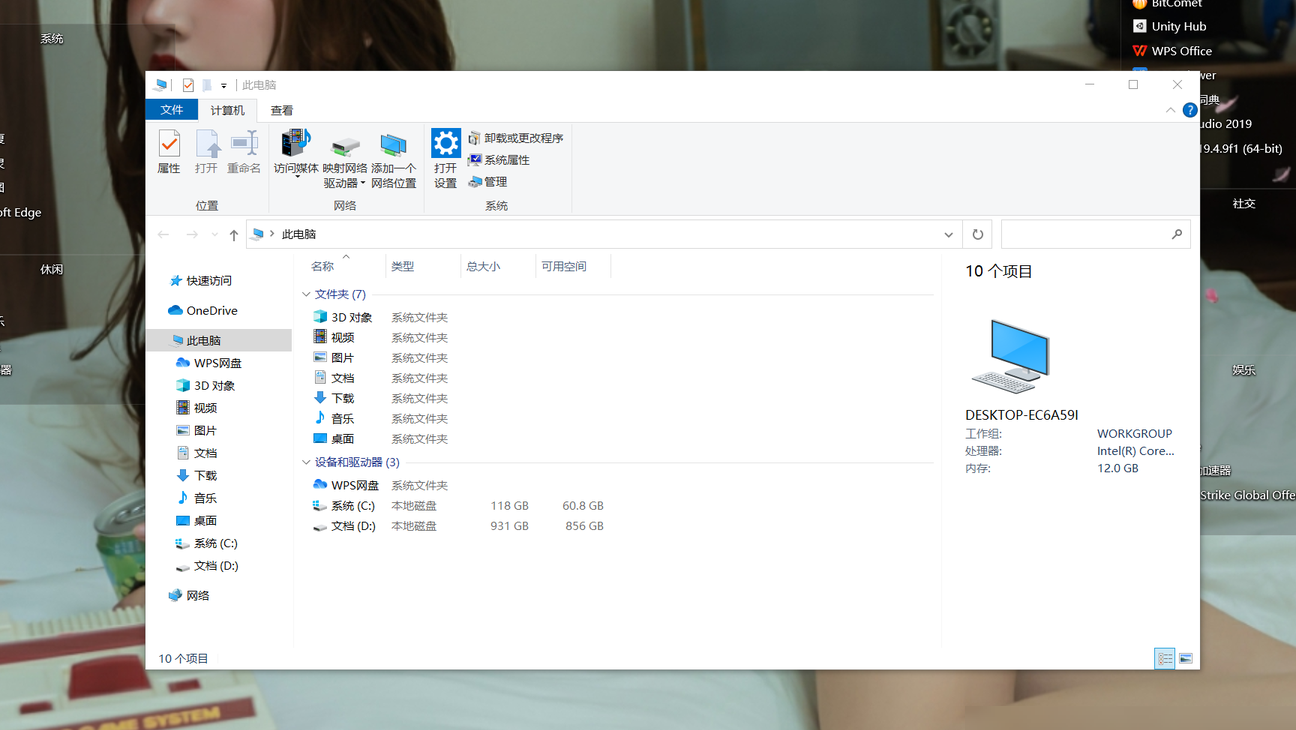Select 下载 in navigation pane
This screenshot has height=730, width=1296.
click(196, 476)
